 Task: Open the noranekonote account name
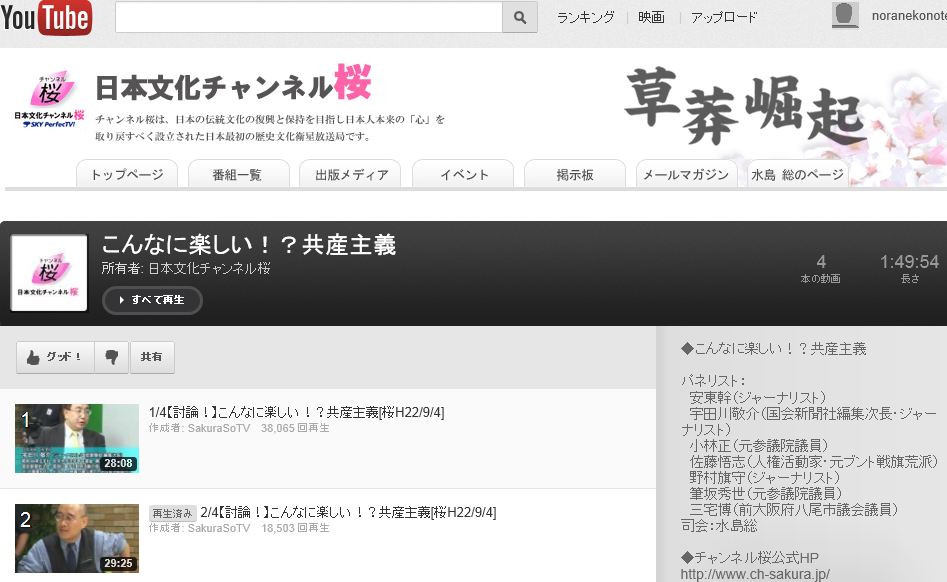(x=909, y=16)
